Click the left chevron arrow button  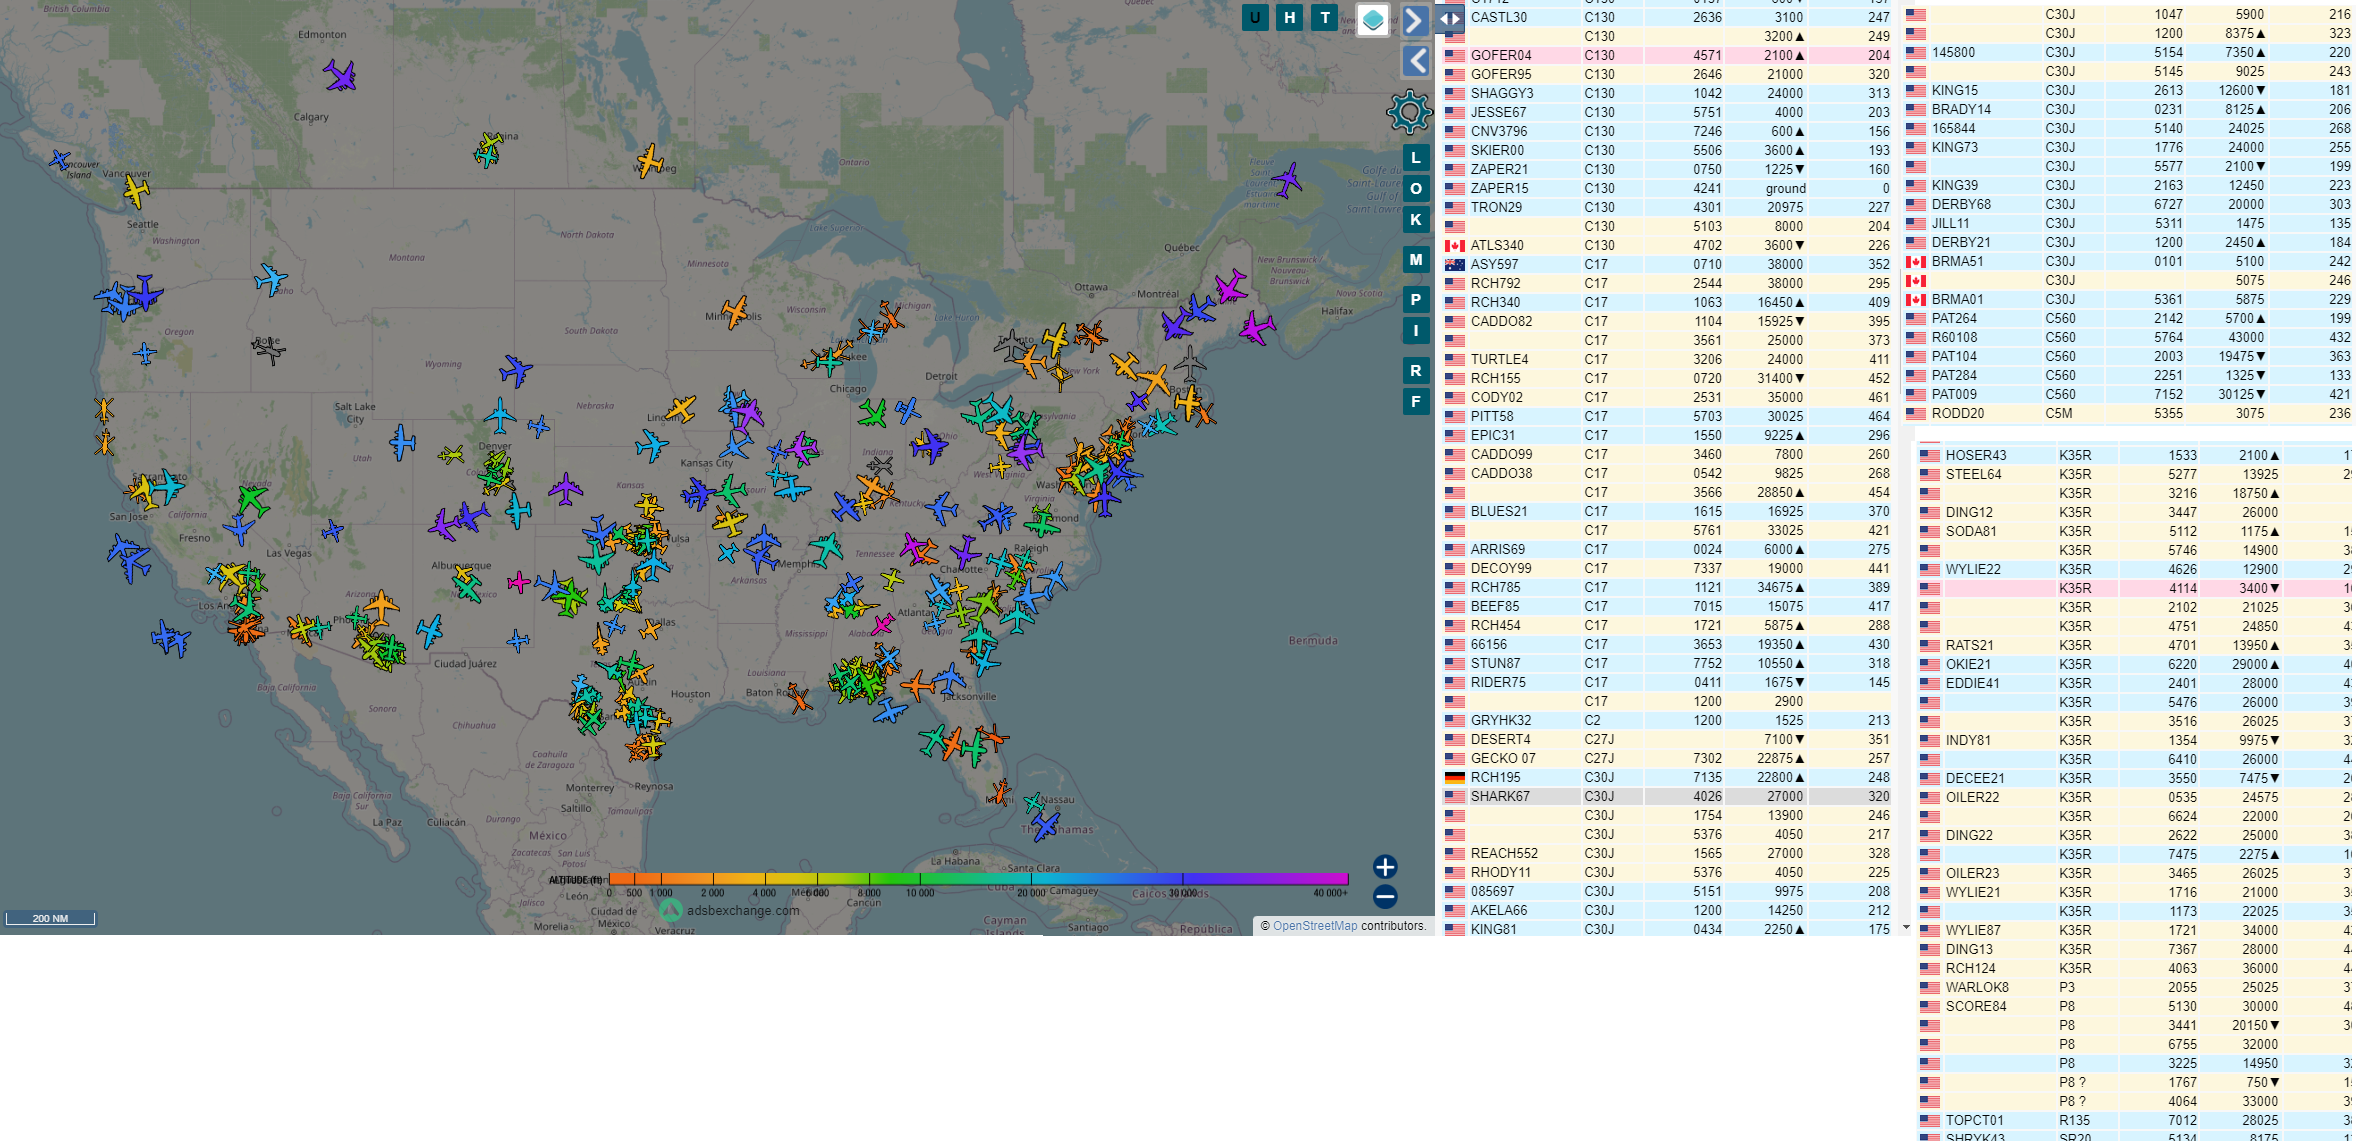coord(1416,61)
